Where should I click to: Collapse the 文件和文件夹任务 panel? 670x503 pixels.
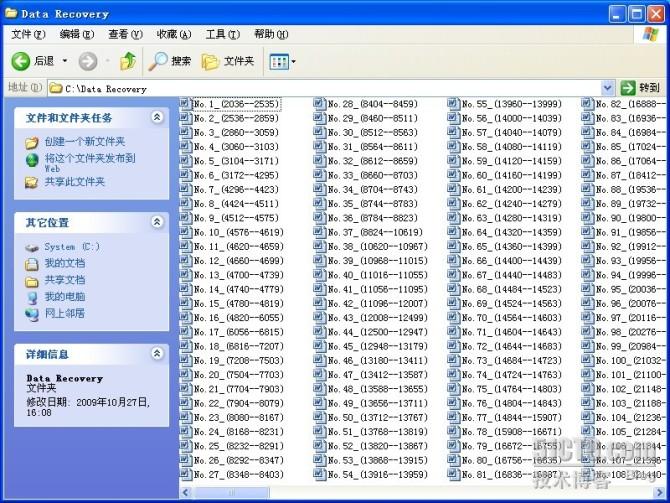click(157, 117)
